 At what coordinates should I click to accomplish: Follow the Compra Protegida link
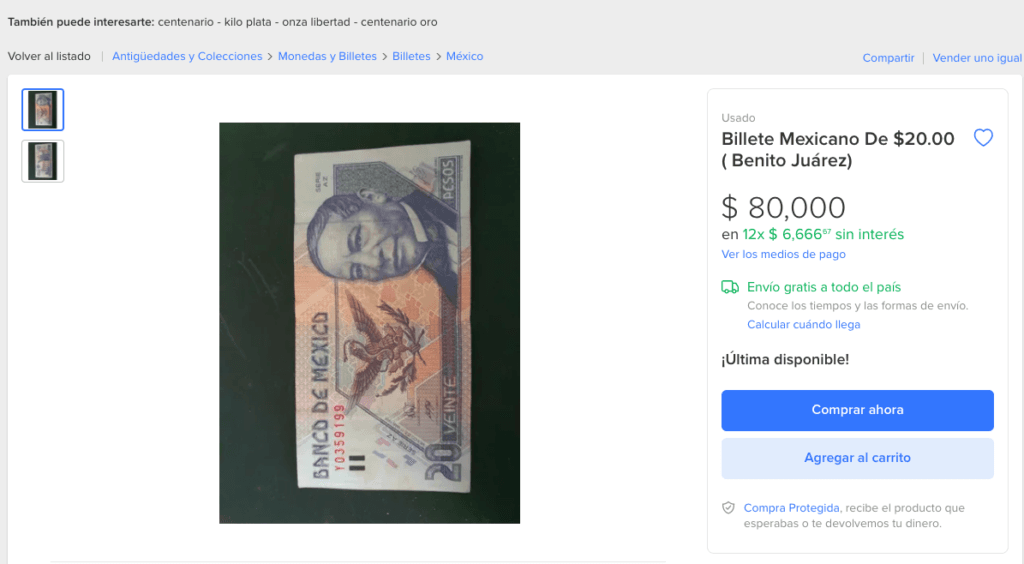pos(792,508)
